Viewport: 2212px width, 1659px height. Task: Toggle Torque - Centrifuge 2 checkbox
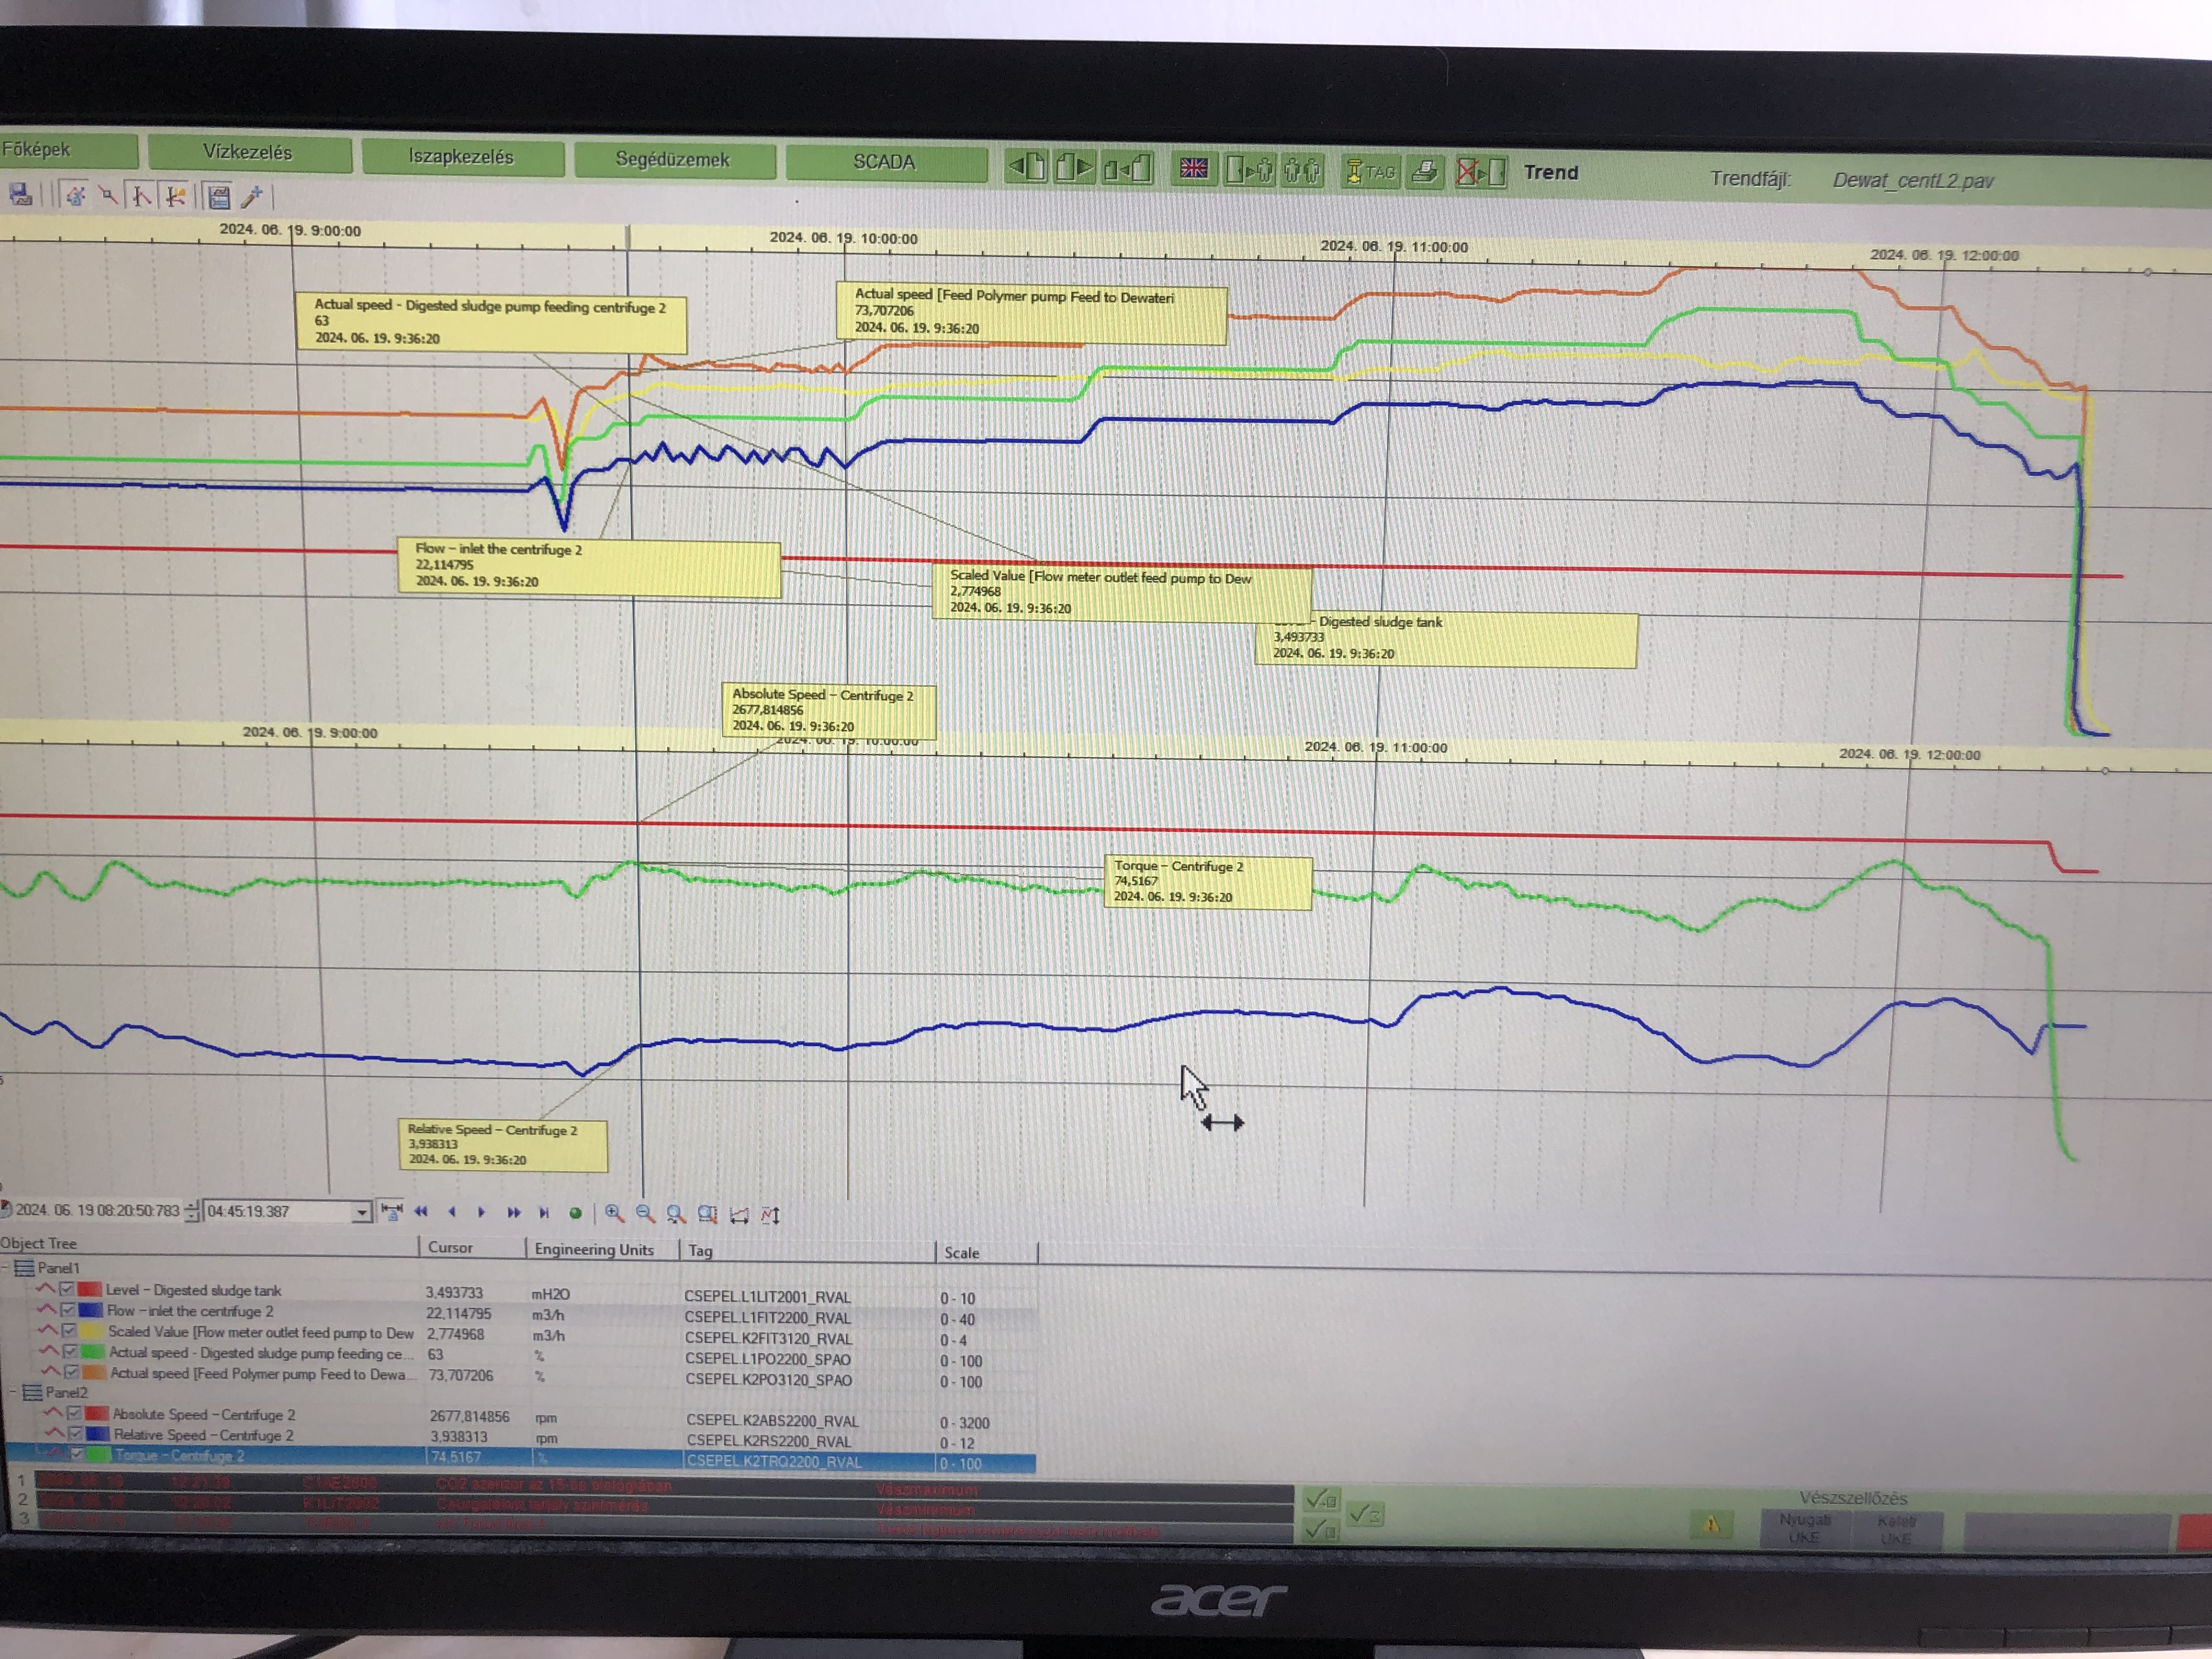coord(76,1455)
